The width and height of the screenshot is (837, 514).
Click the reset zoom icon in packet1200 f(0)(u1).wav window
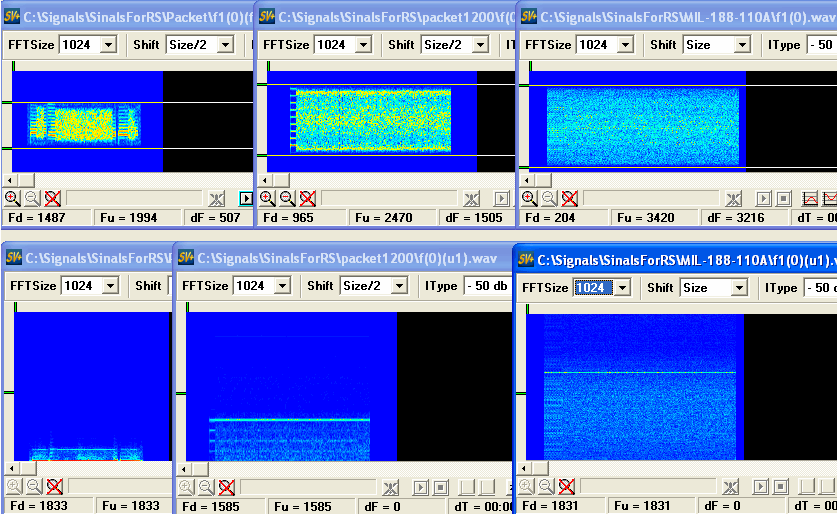pyautogui.click(x=226, y=487)
